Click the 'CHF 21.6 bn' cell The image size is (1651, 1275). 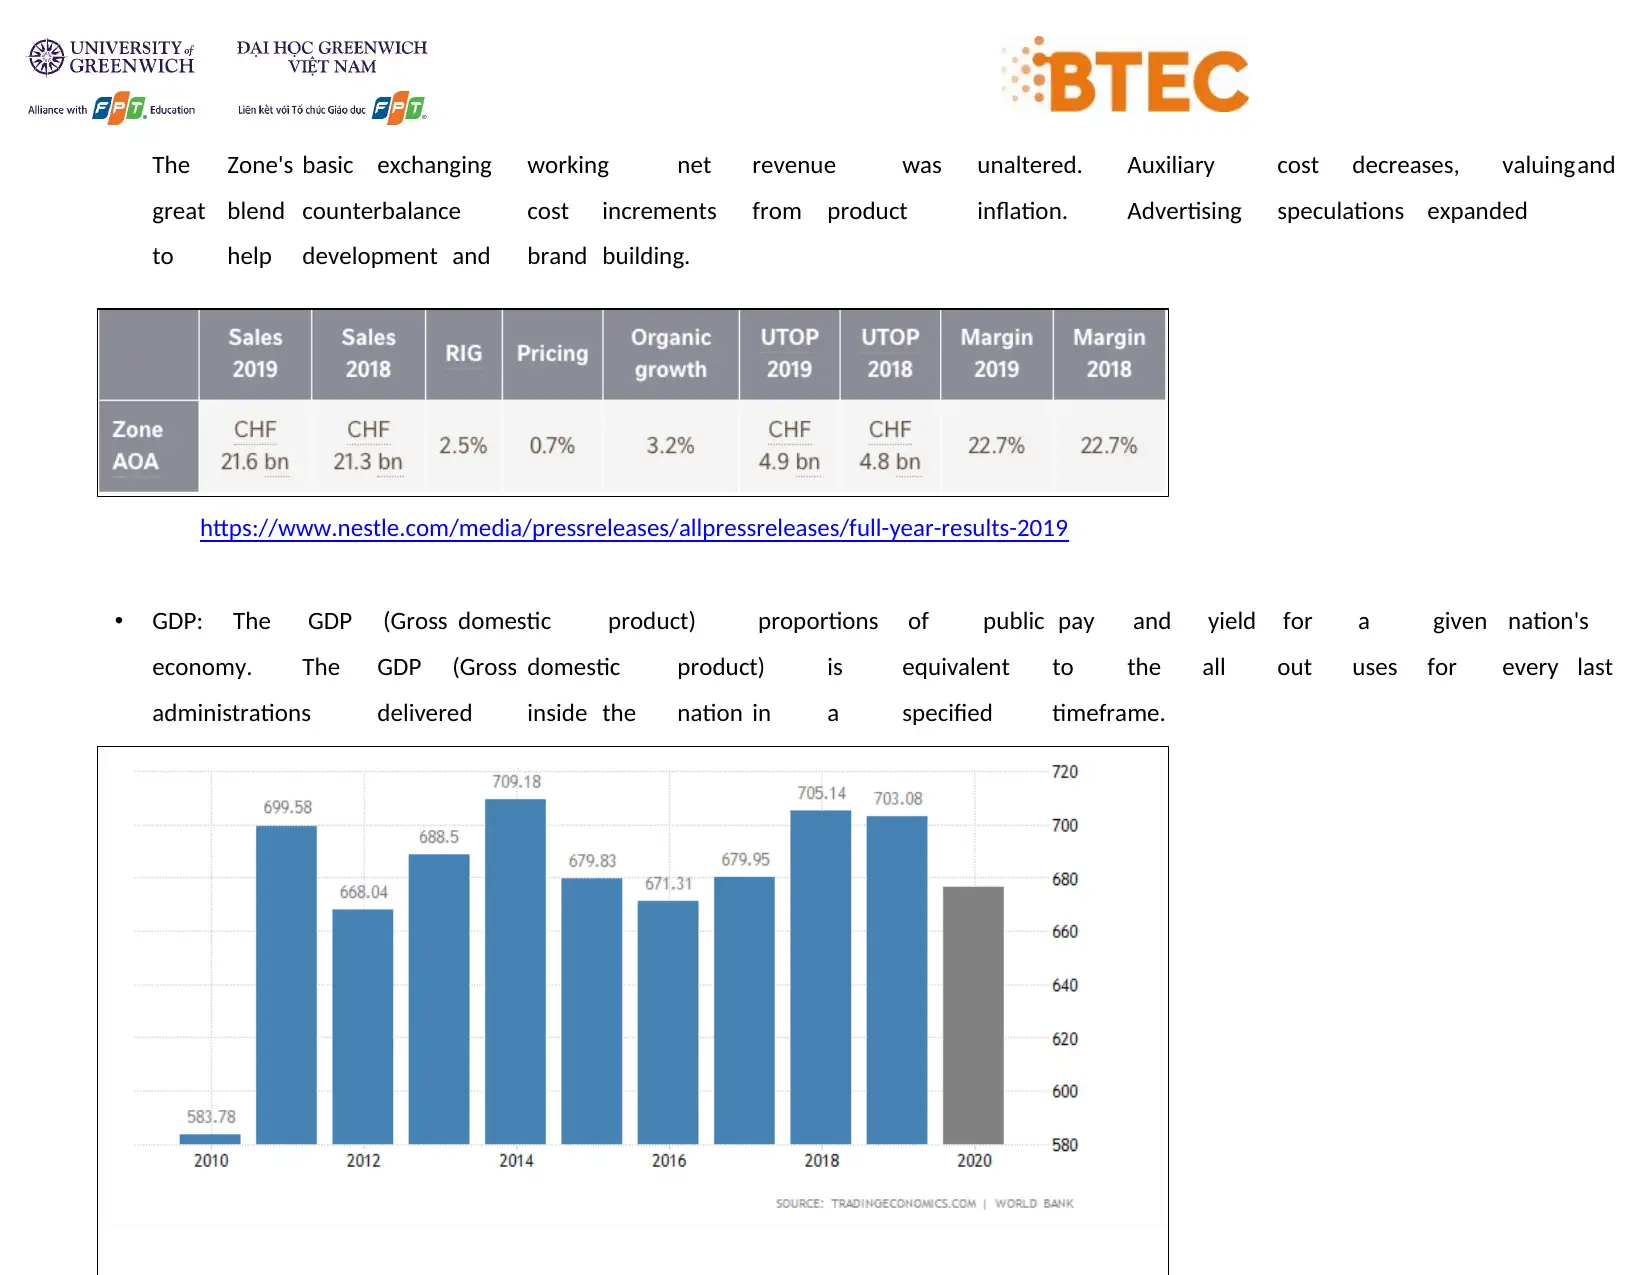(x=255, y=446)
